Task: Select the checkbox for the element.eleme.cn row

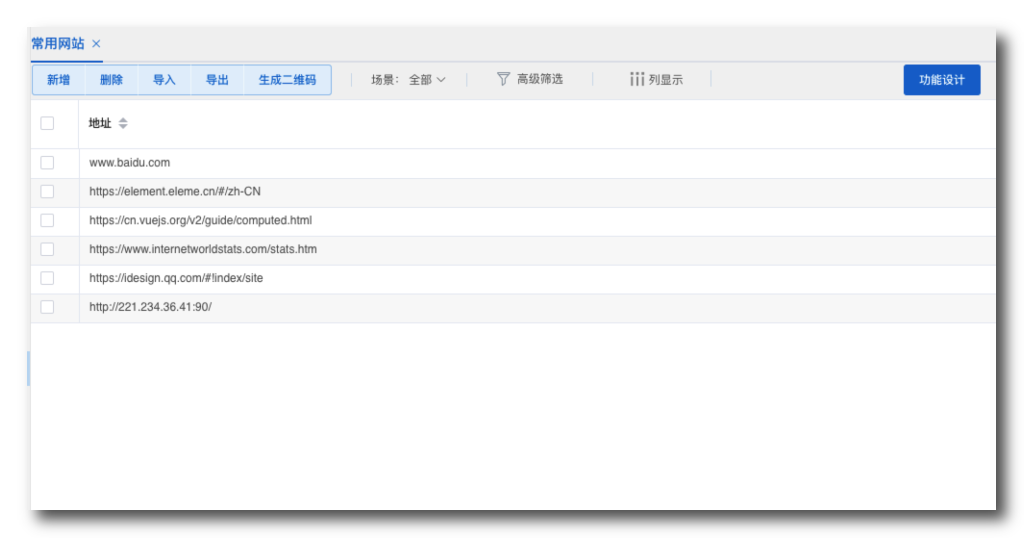Action: 47,191
